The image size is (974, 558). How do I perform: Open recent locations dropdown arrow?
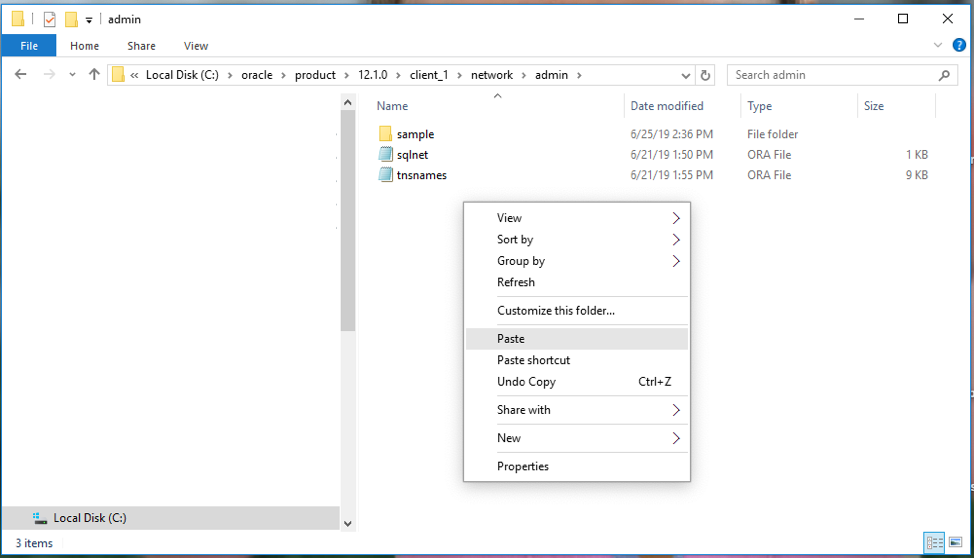point(71,75)
